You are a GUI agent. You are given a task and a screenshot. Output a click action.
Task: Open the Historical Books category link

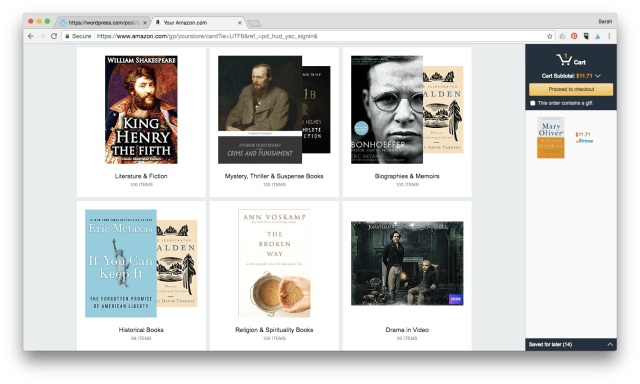click(x=141, y=330)
